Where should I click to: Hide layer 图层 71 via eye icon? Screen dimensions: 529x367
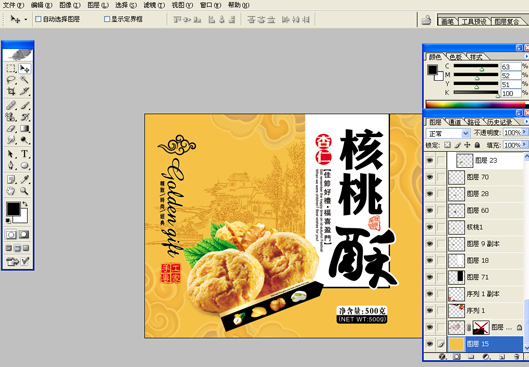[x=430, y=277]
